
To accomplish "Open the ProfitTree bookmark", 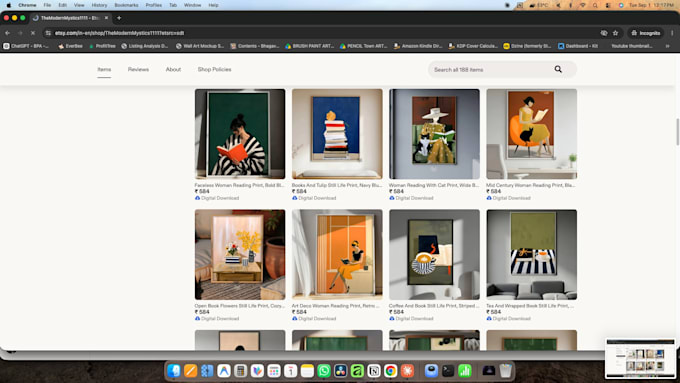I will 102,46.
